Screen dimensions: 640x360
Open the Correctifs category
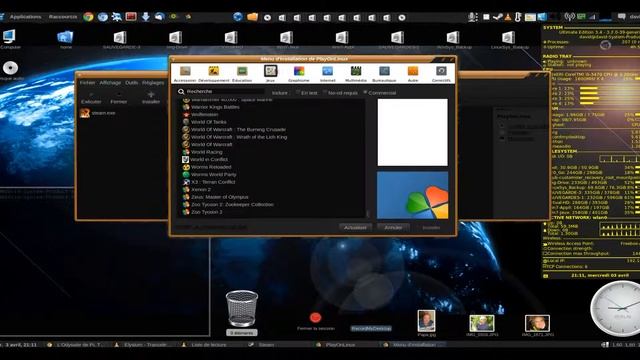pos(441,74)
